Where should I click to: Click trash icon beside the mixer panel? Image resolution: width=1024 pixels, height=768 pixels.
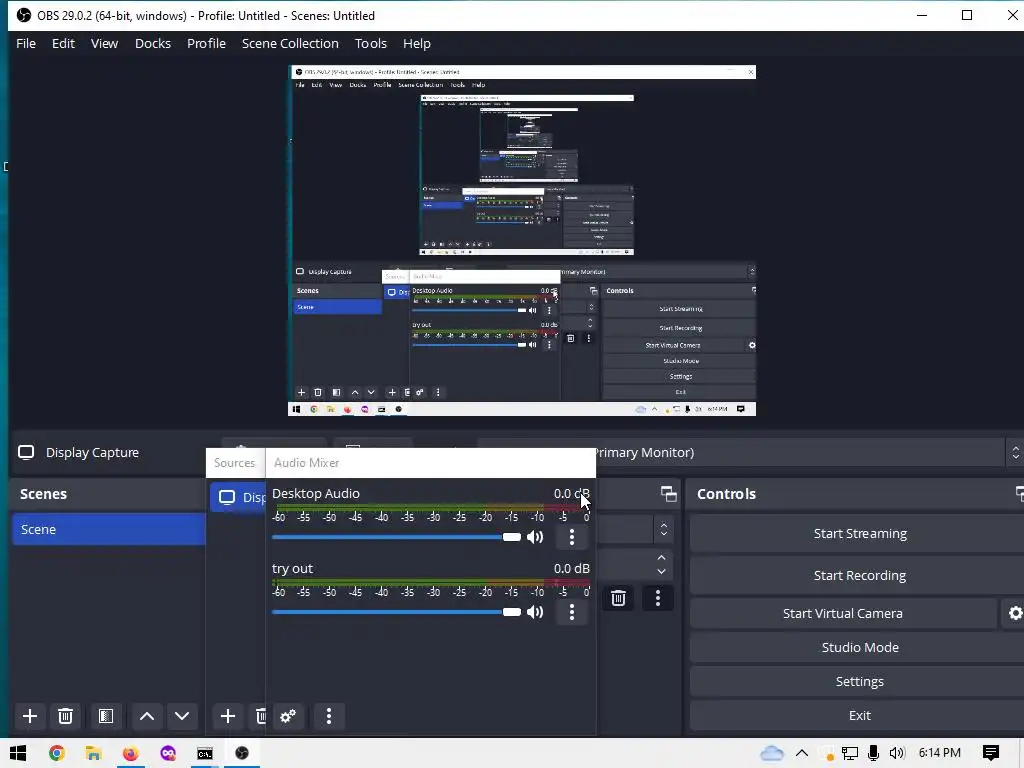[618, 598]
